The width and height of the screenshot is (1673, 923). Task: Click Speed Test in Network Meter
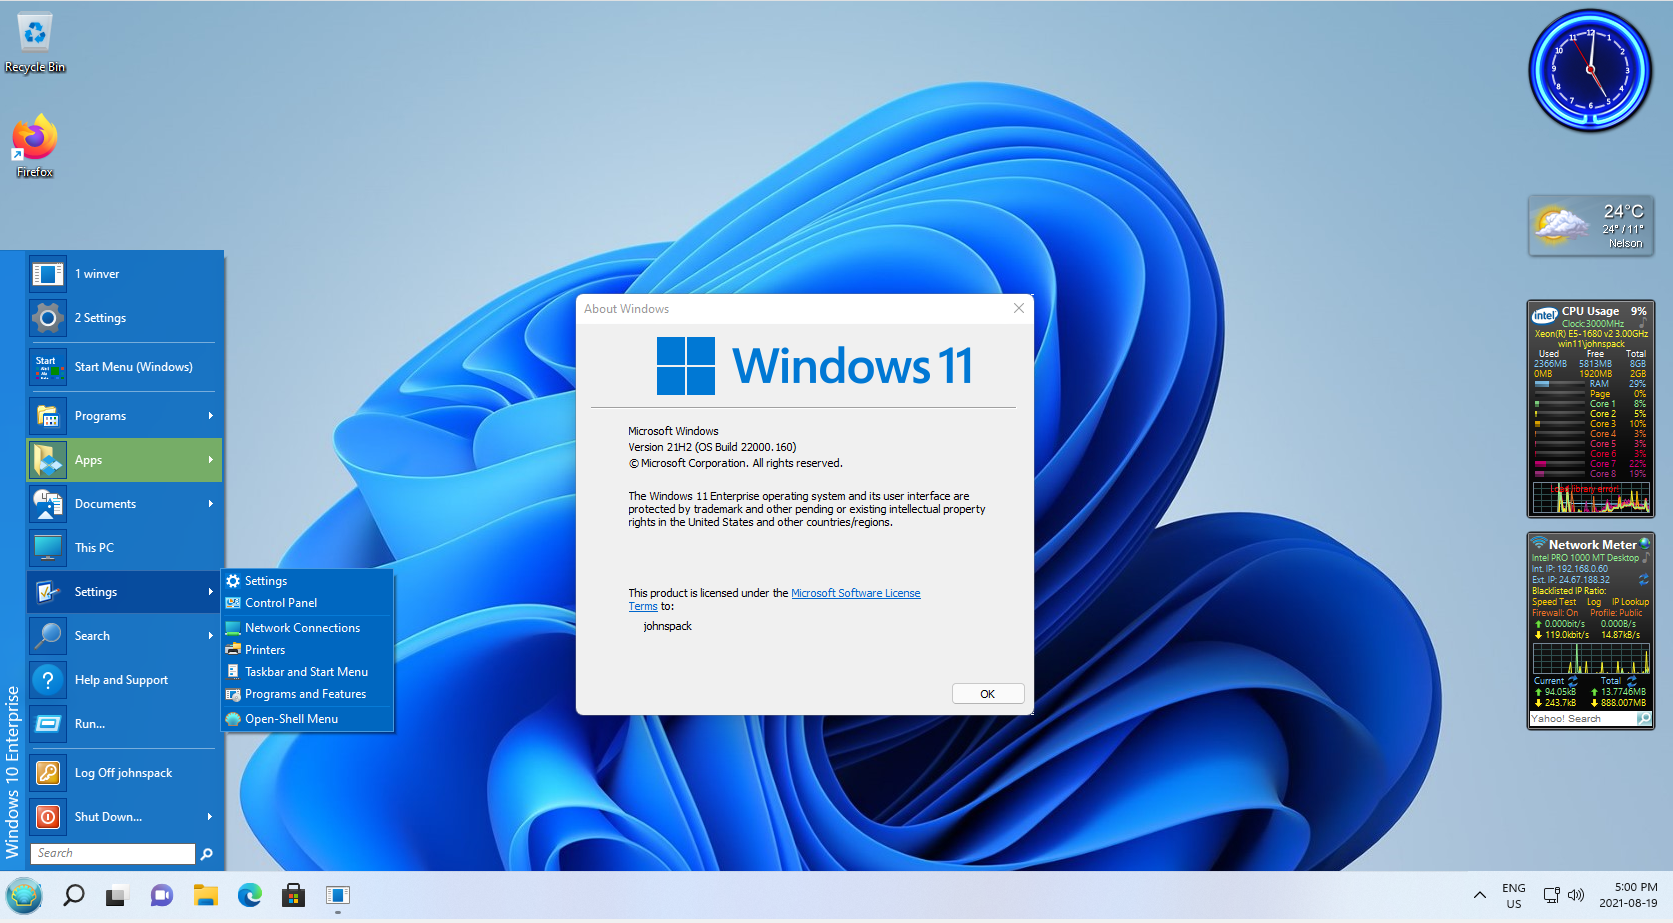(x=1553, y=602)
